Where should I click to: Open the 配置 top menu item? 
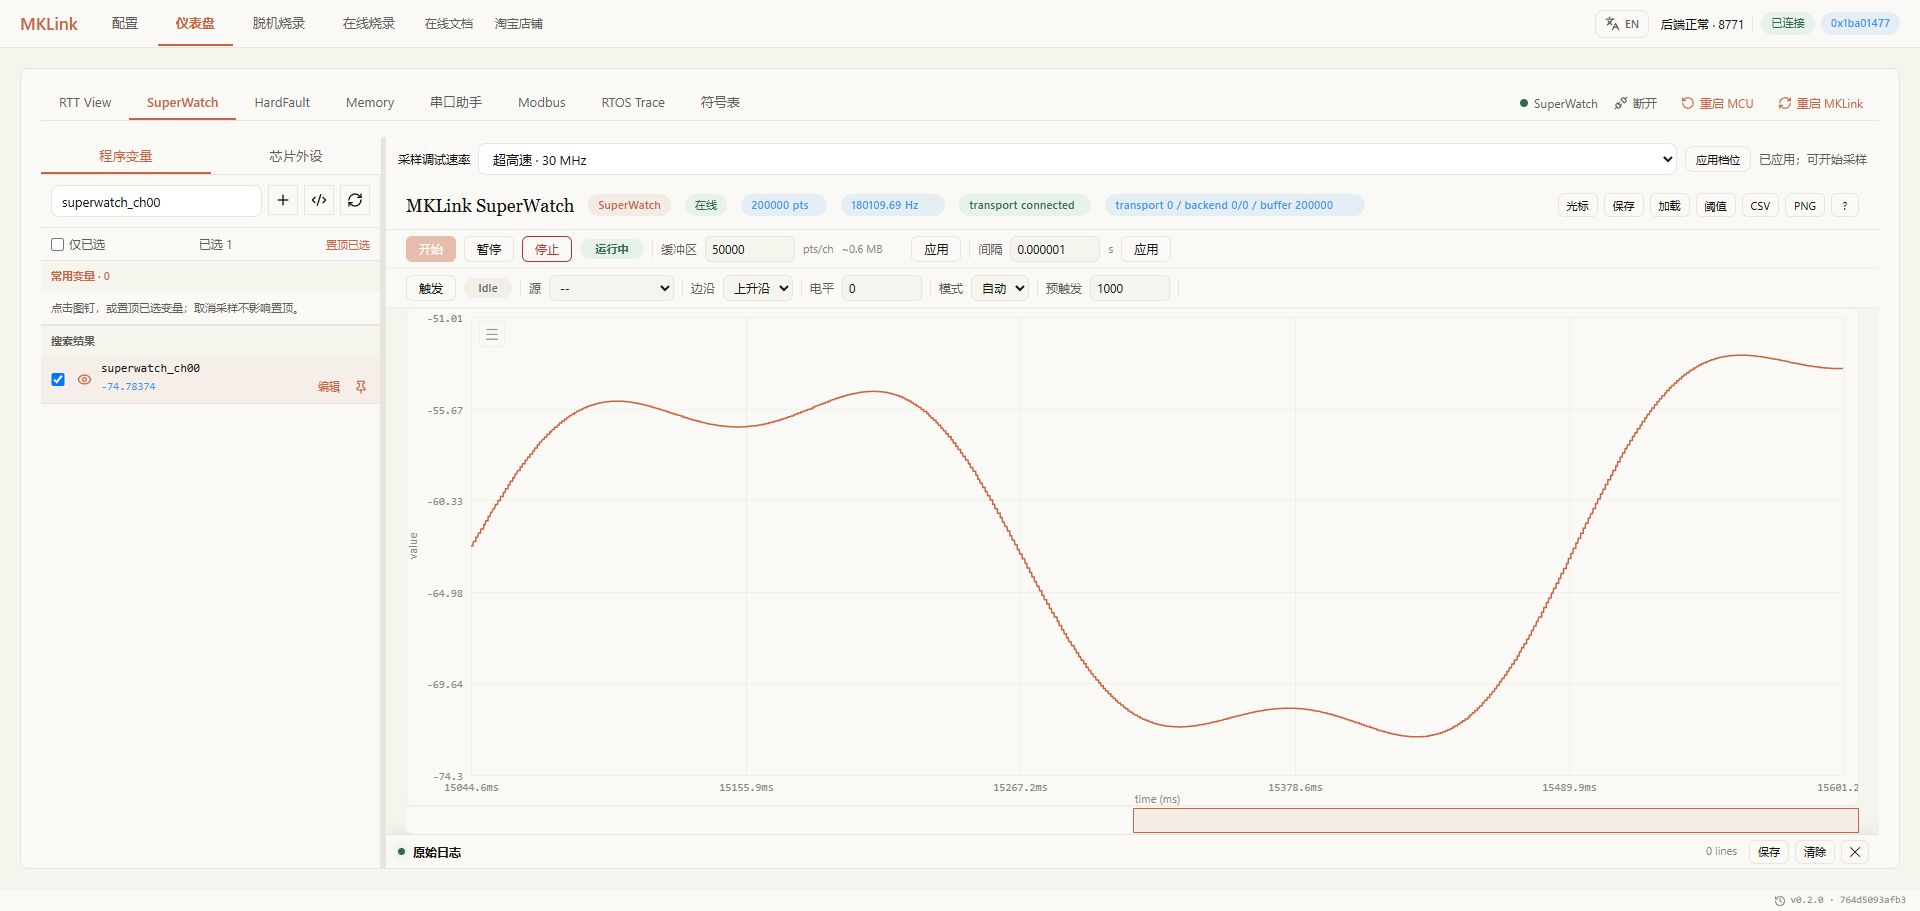coord(125,23)
